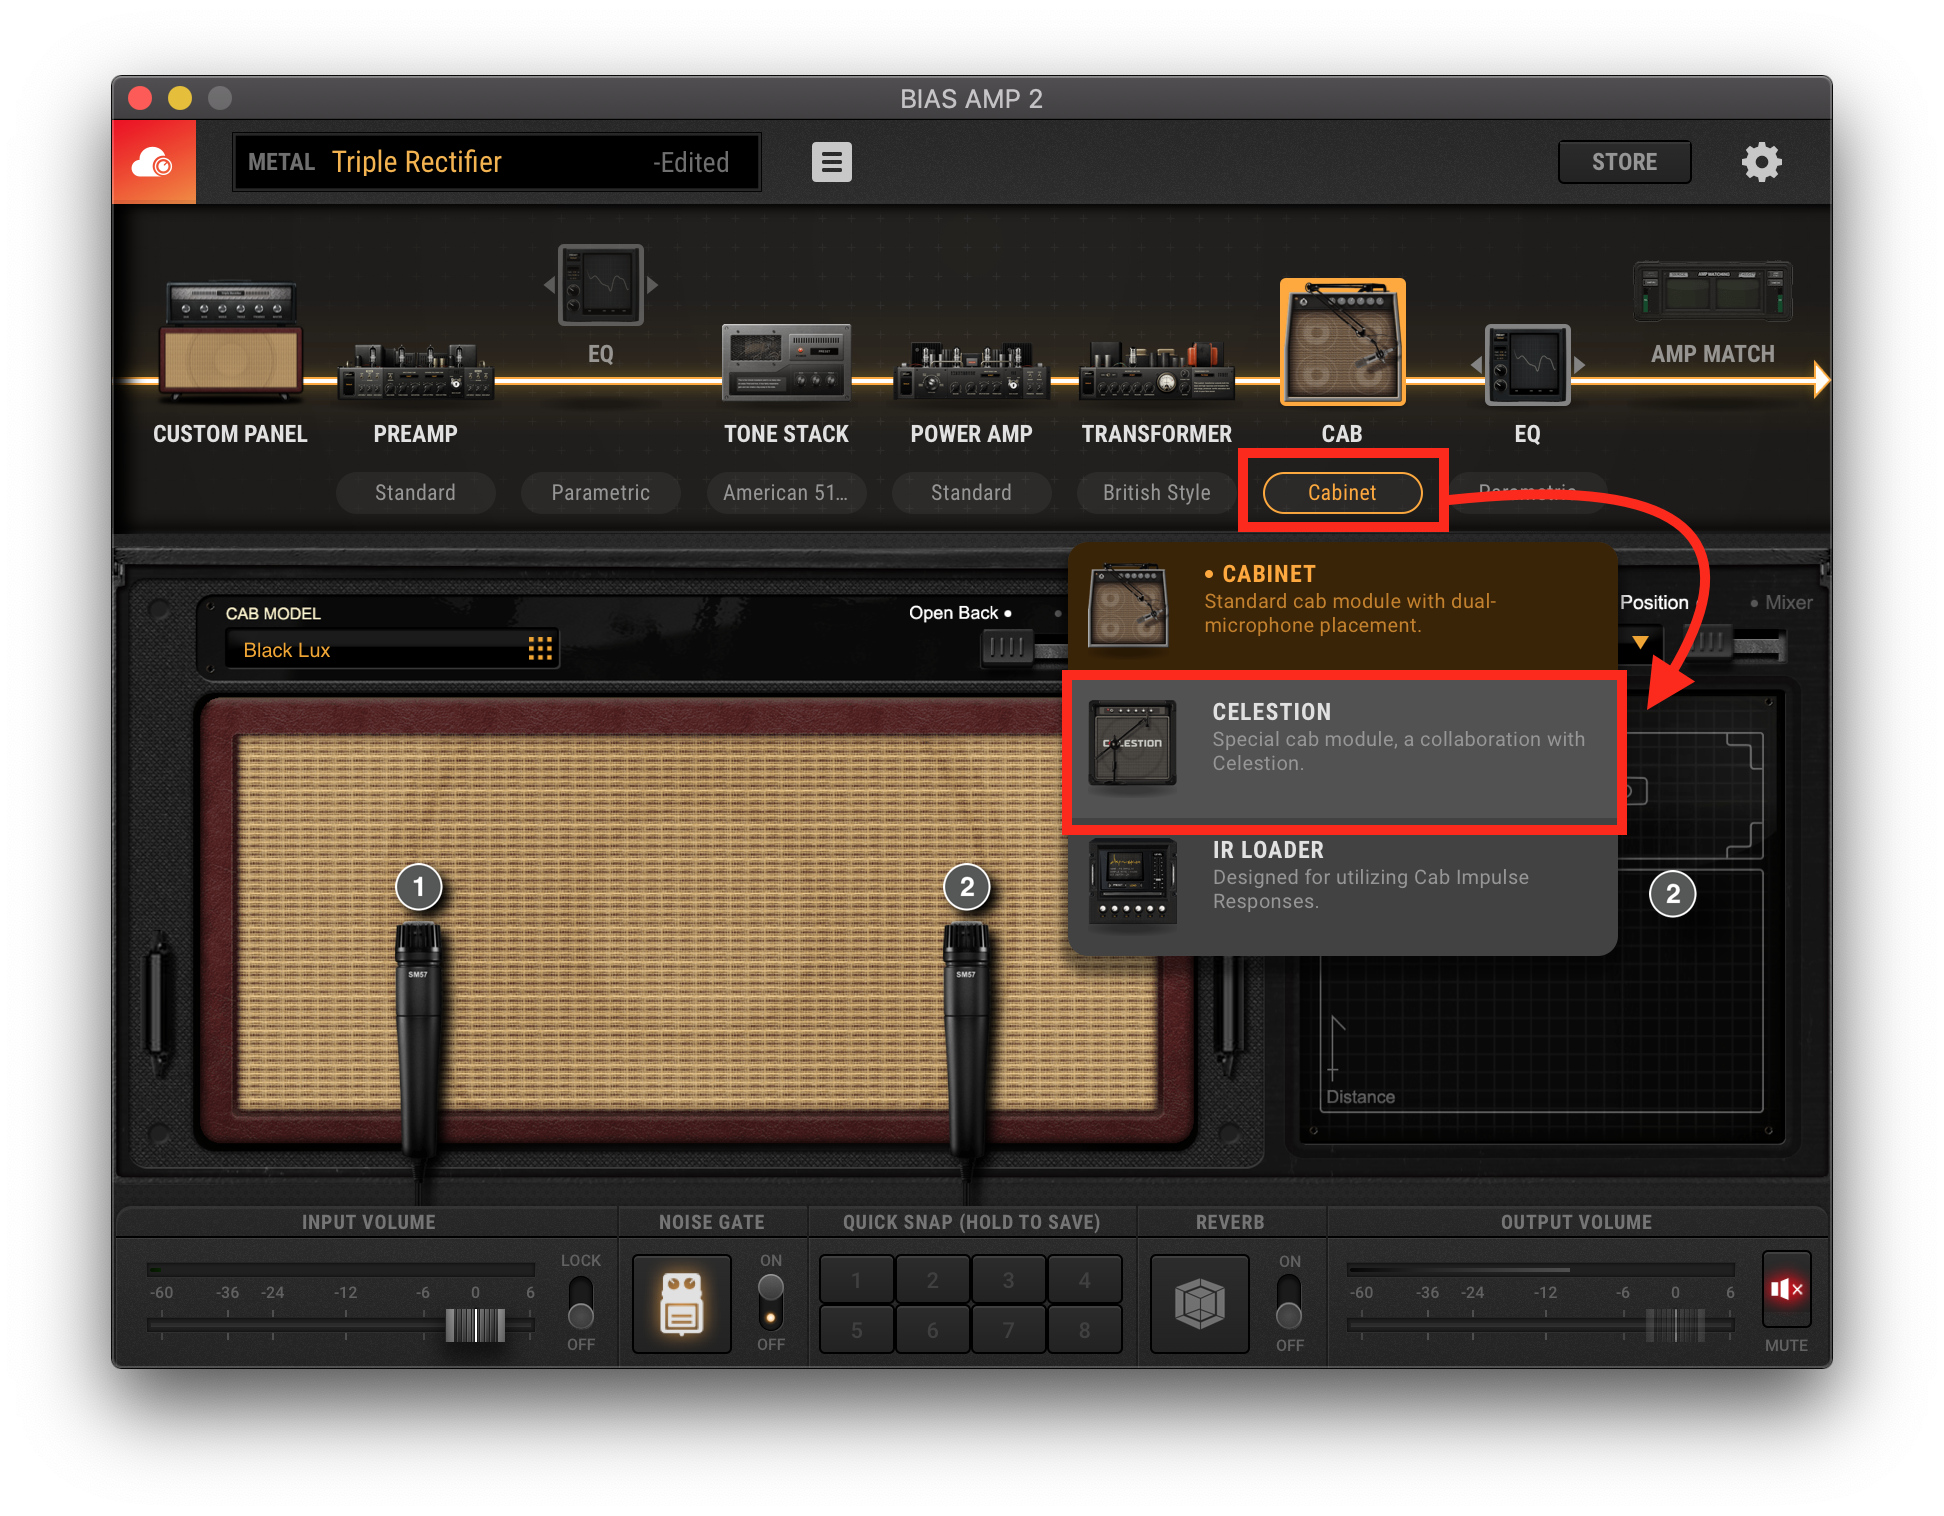Select the Power Amp module icon
Image resolution: width=1944 pixels, height=1516 pixels.
click(971, 371)
